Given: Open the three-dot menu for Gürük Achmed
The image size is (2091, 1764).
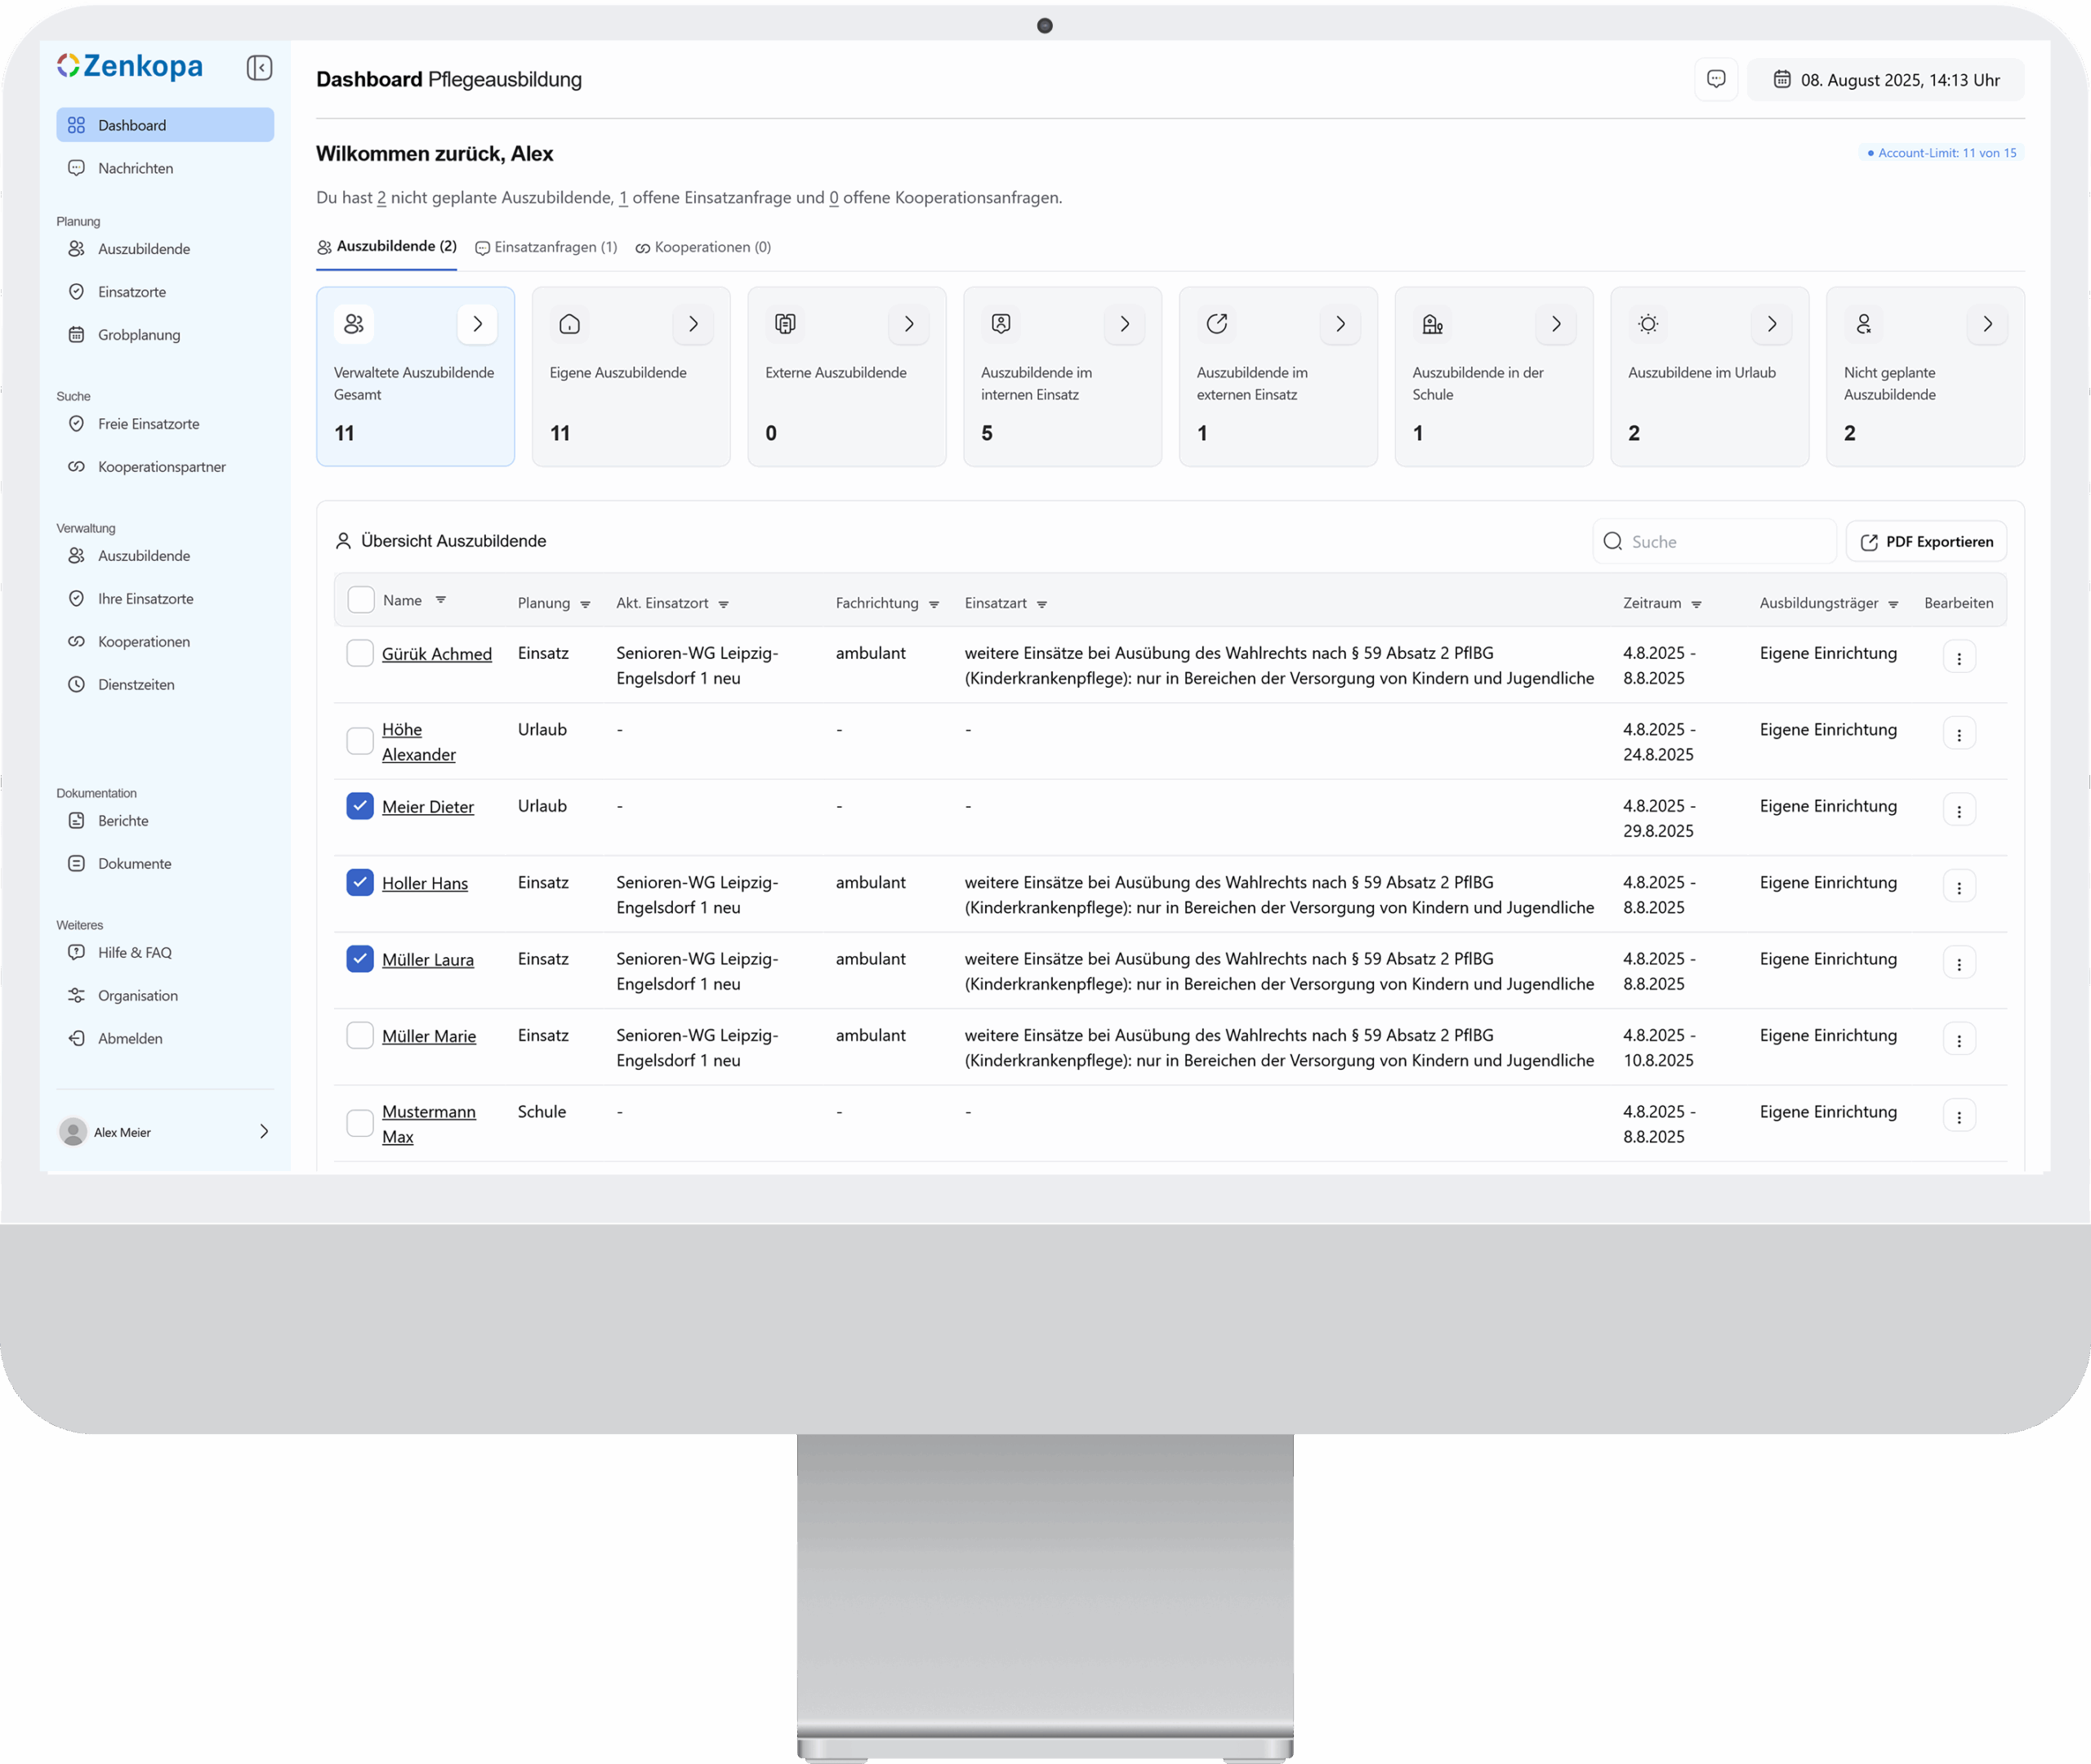Looking at the screenshot, I should click(1958, 658).
